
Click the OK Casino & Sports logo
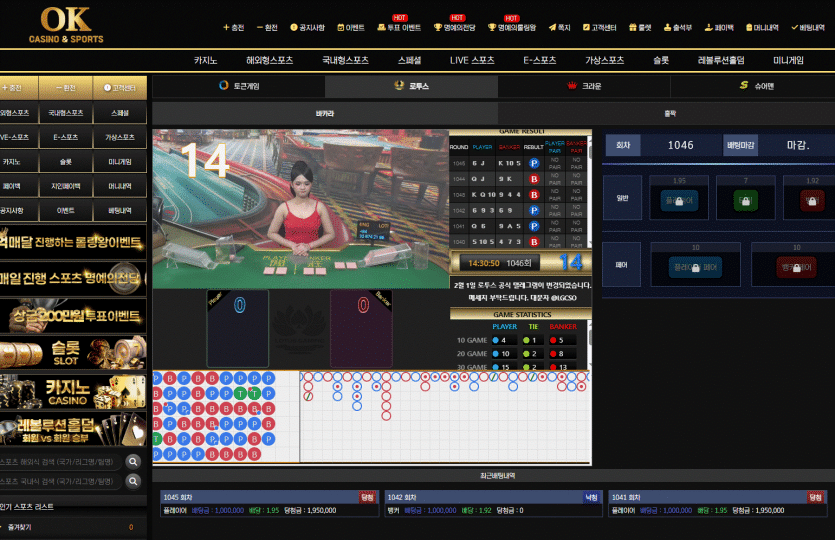pyautogui.click(x=72, y=25)
